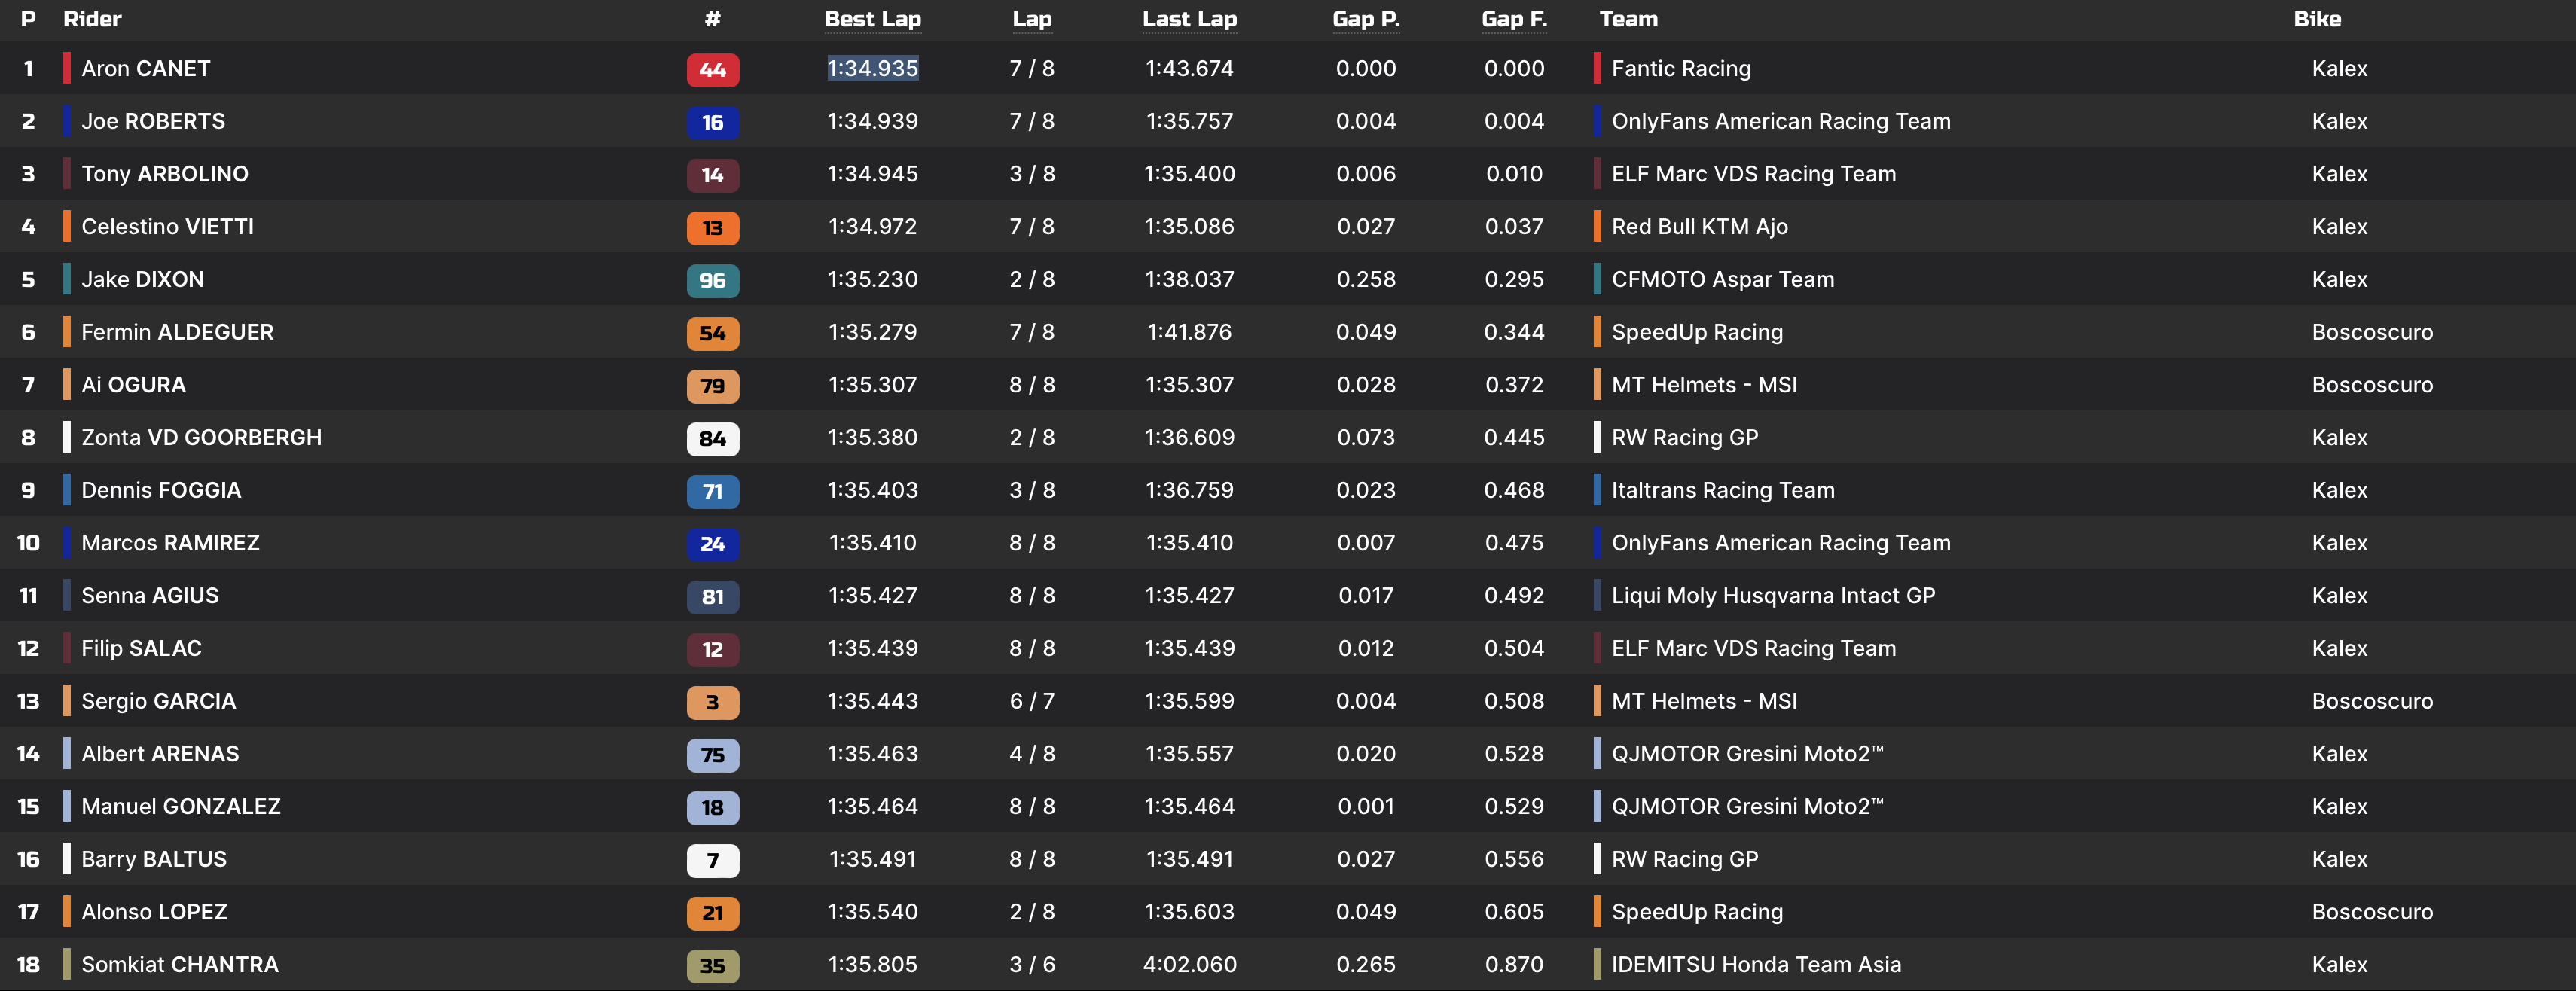The image size is (2576, 991).
Task: Click Aron Canet's red number 44 badge
Action: (712, 70)
